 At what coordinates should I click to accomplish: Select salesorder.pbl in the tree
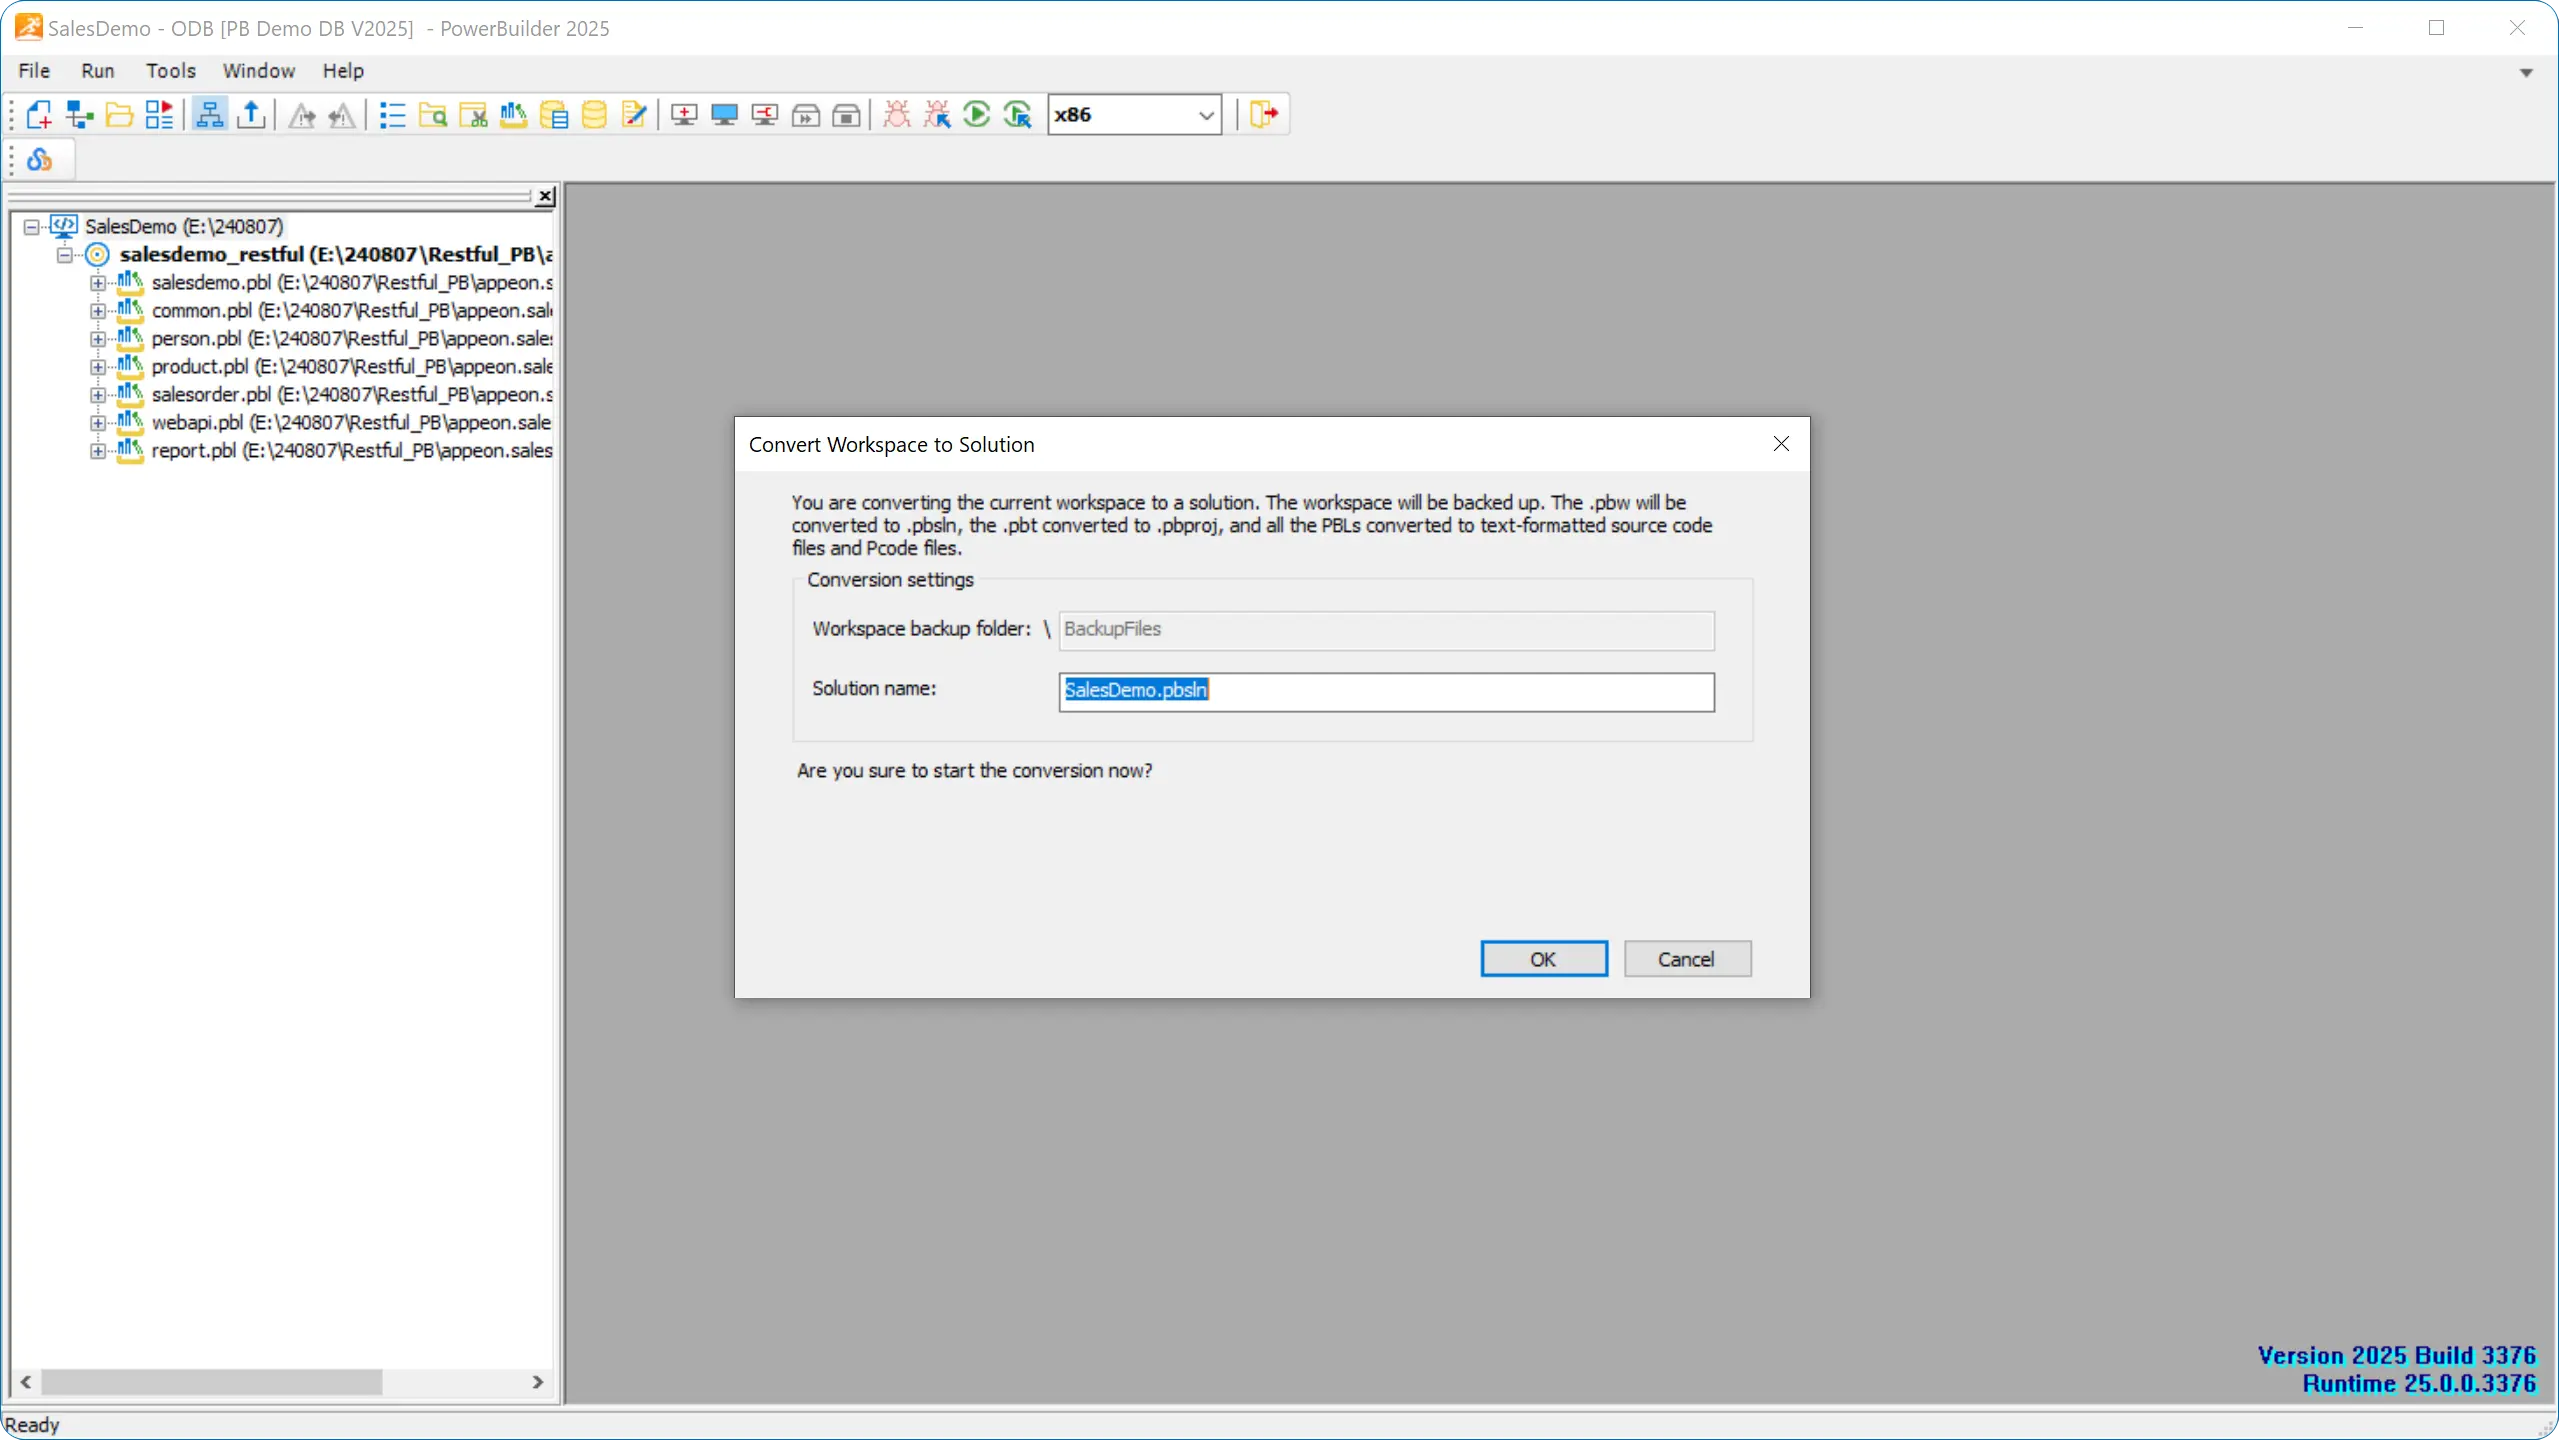[x=352, y=395]
